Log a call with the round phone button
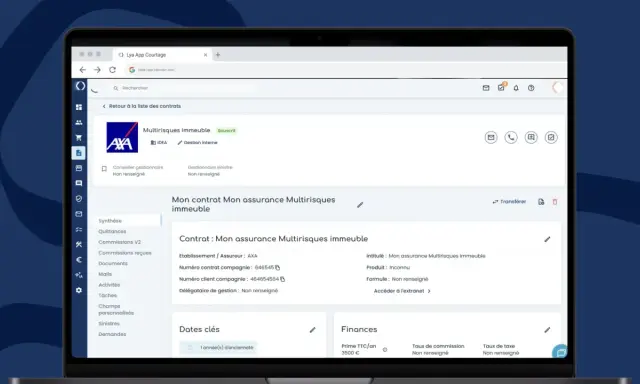The height and width of the screenshot is (384, 640). point(511,138)
